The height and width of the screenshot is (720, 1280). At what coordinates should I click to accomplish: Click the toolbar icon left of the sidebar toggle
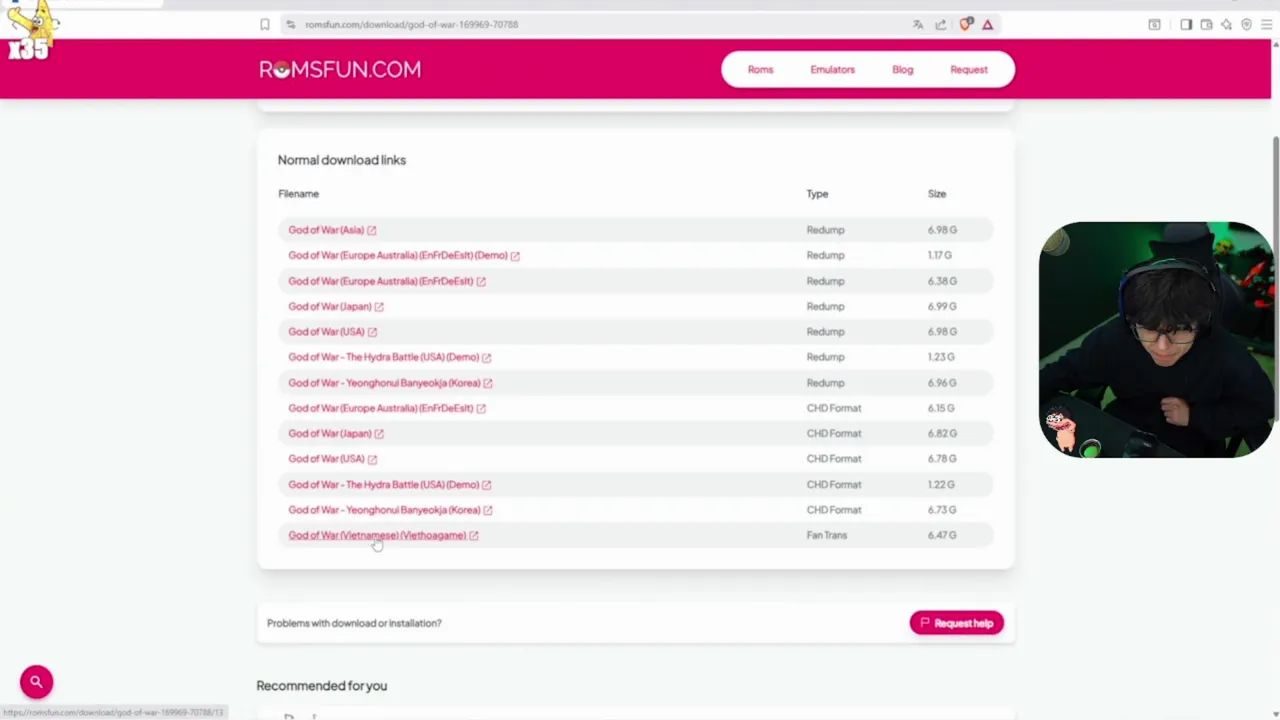point(1154,25)
